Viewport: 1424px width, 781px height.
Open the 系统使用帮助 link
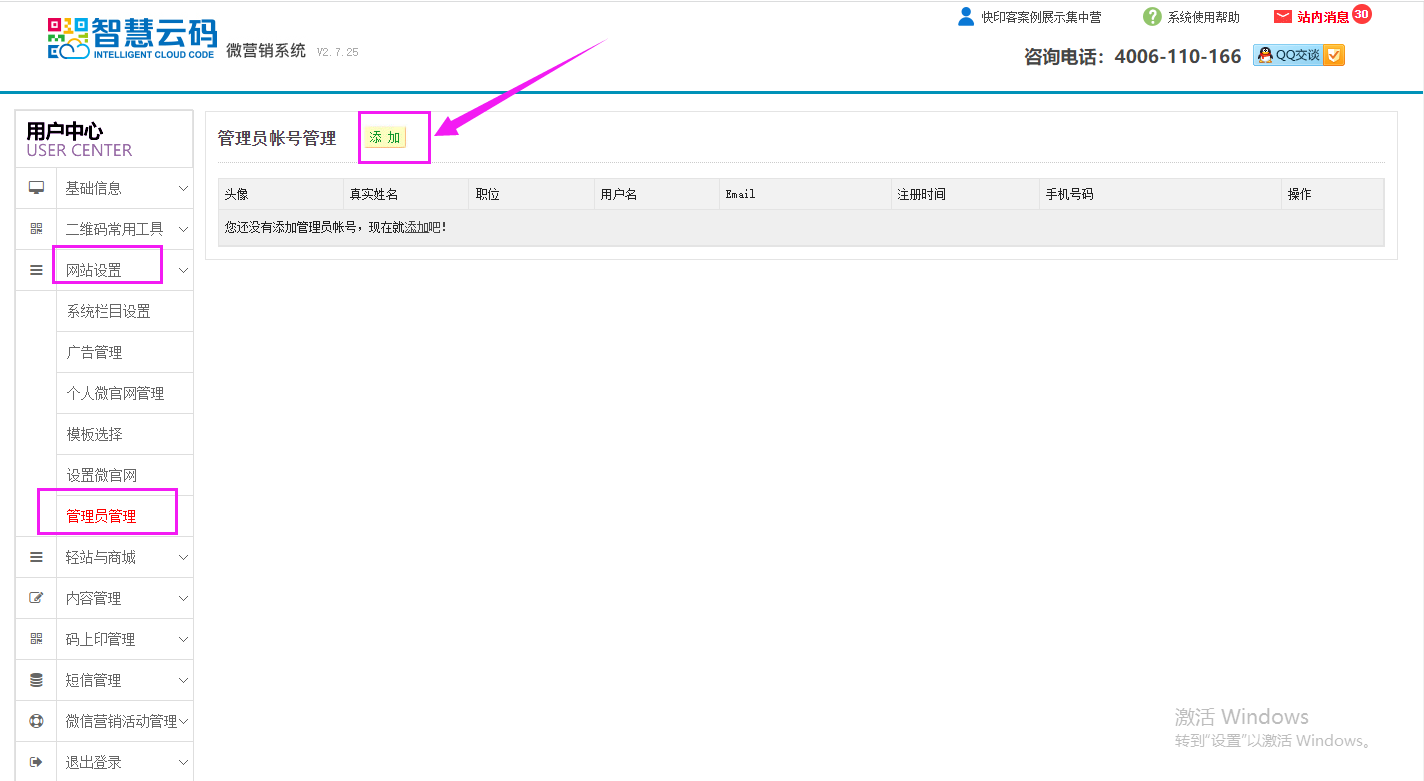(1203, 17)
